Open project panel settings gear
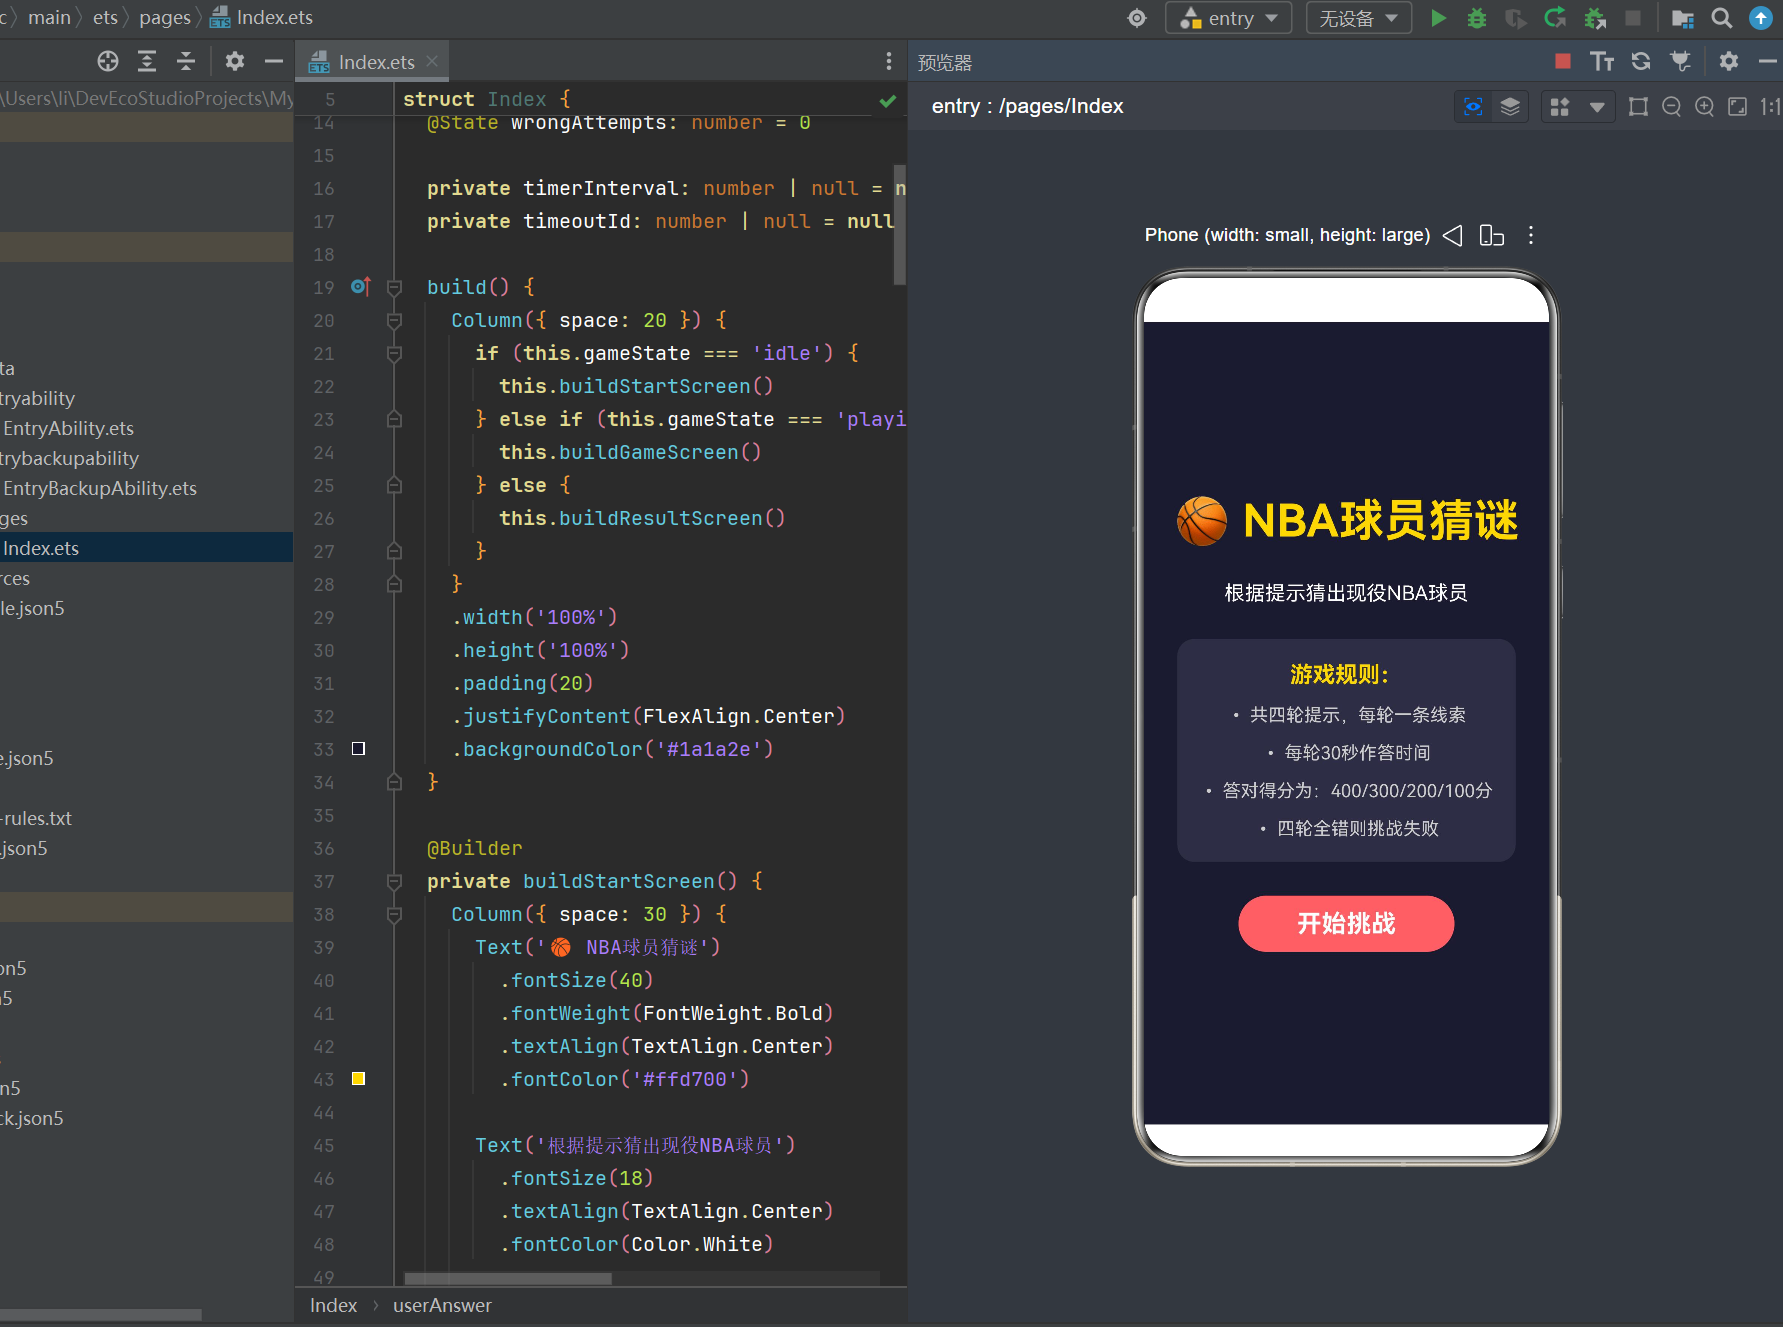 point(235,62)
